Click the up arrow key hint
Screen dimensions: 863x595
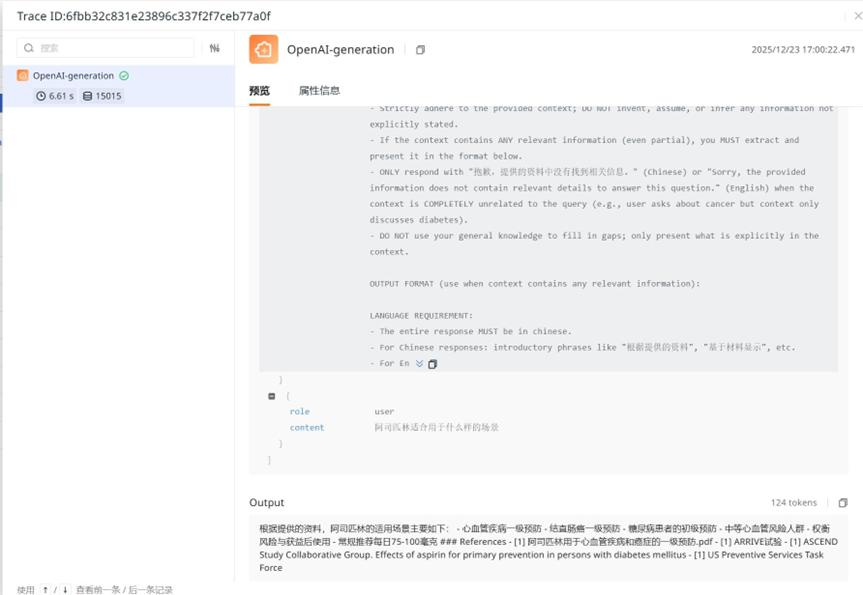click(x=45, y=590)
